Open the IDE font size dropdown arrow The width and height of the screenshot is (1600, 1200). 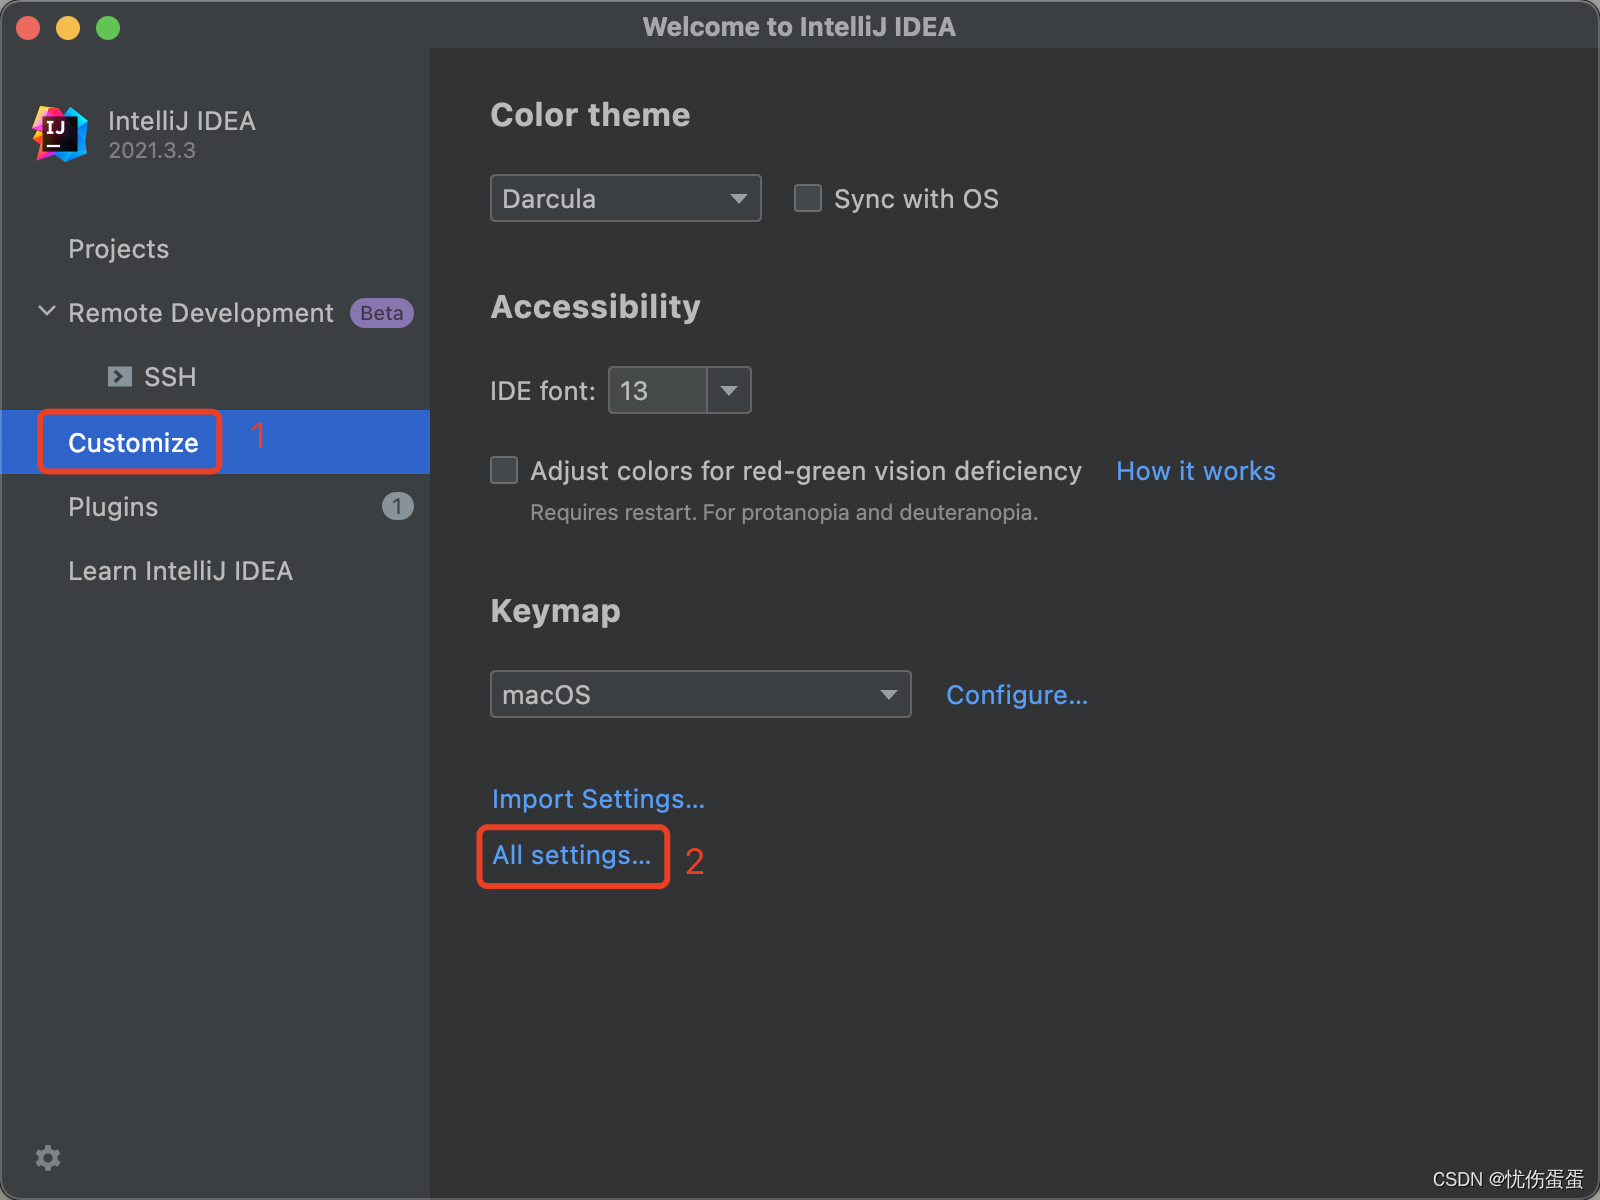click(x=729, y=390)
